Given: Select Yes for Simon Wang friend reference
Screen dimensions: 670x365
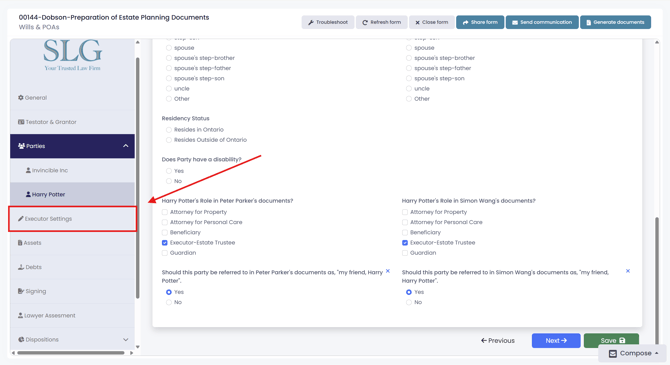Looking at the screenshot, I should coord(409,292).
